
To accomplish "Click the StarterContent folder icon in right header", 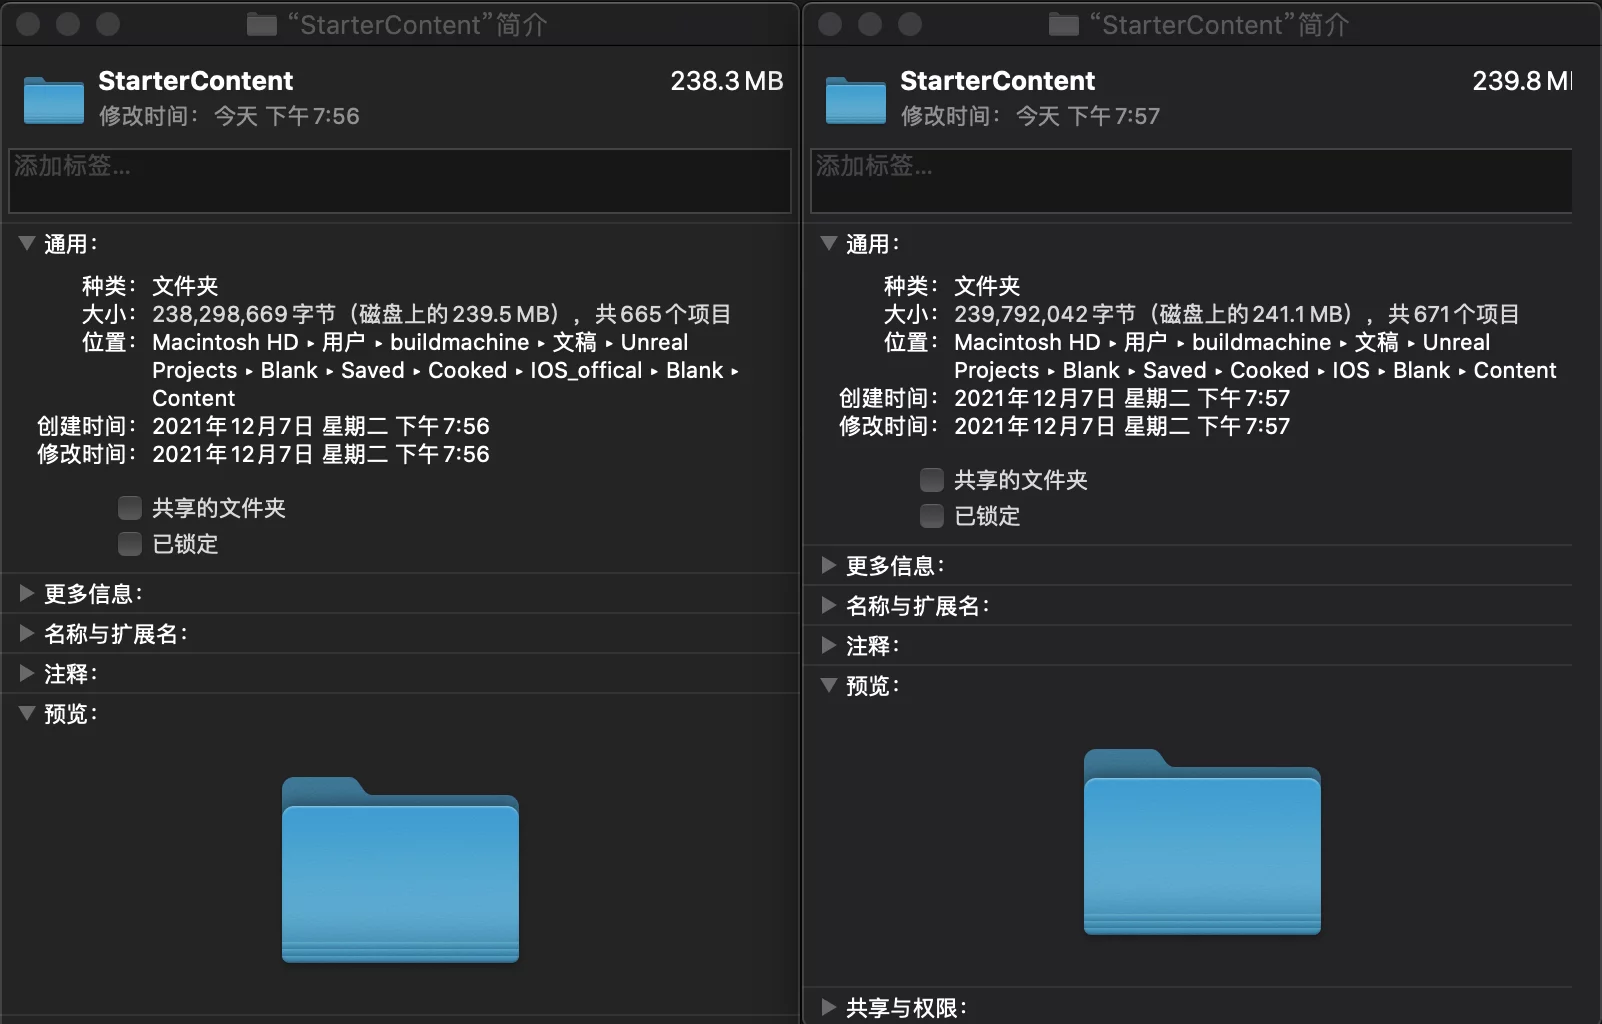I will (x=856, y=99).
